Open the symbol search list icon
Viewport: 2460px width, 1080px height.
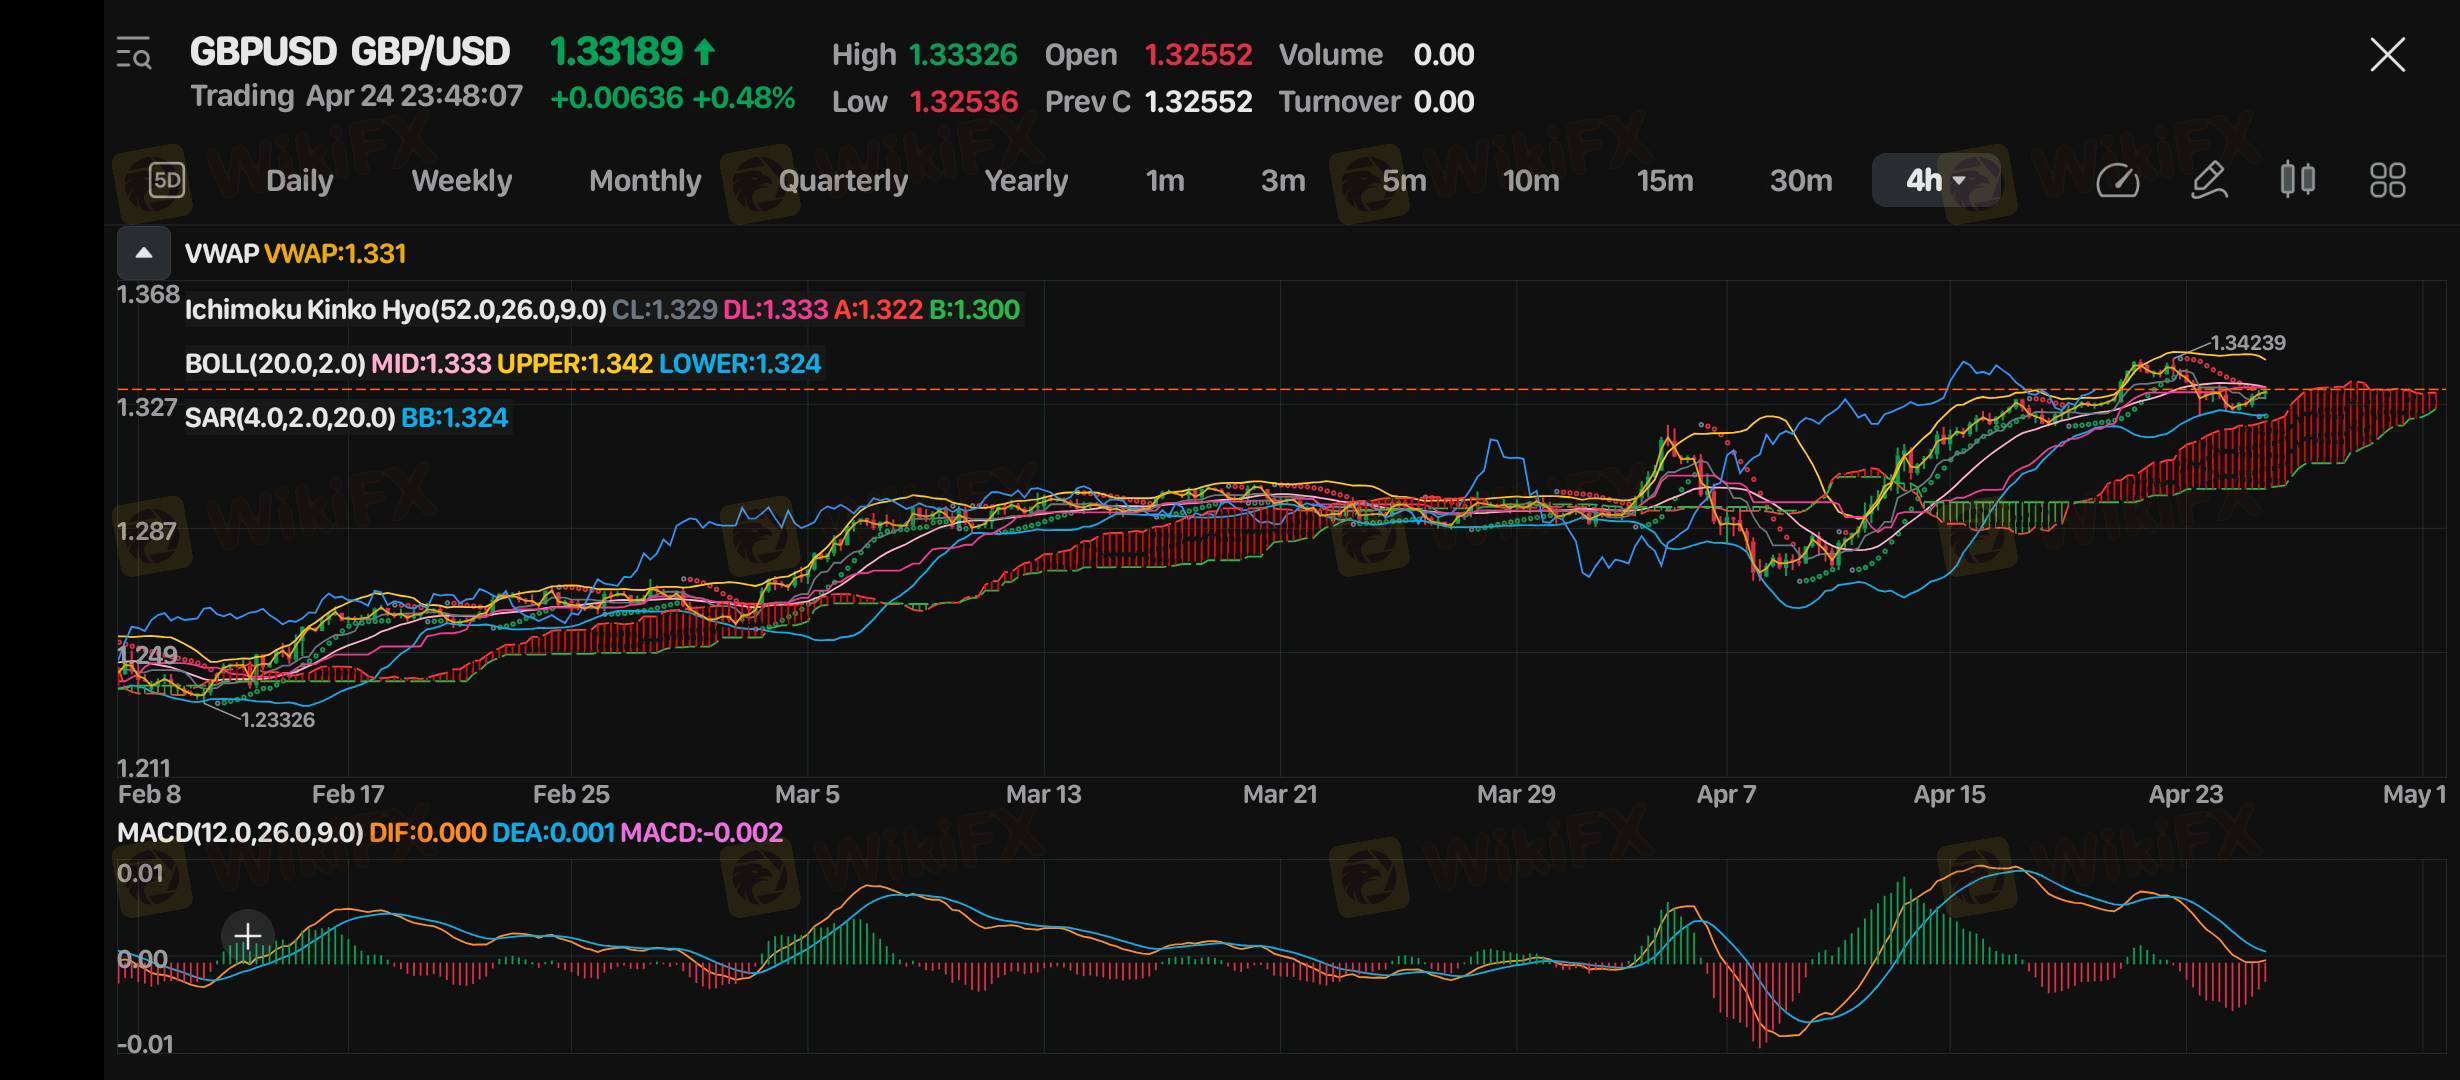click(133, 54)
